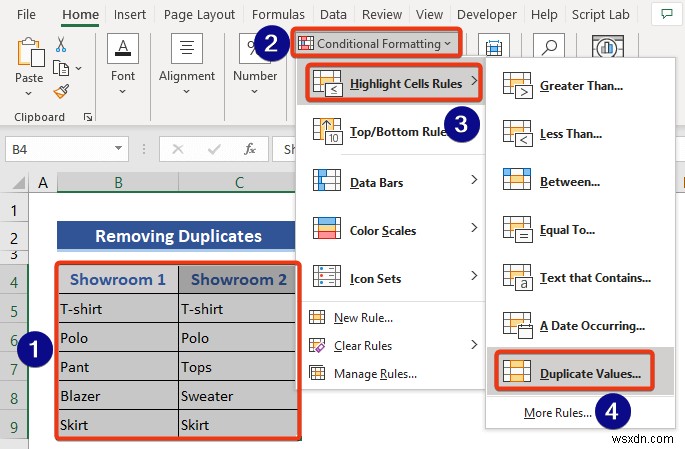This screenshot has width=685, height=449.
Task: Choose Less Than... rule
Action: click(x=581, y=134)
